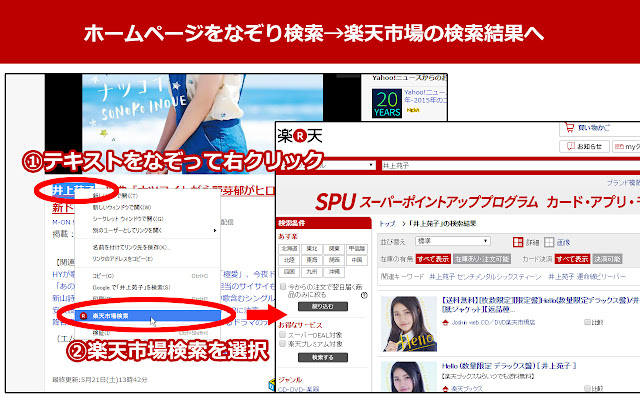Select 関東 region button
This screenshot has width=640, height=400.
click(x=334, y=249)
